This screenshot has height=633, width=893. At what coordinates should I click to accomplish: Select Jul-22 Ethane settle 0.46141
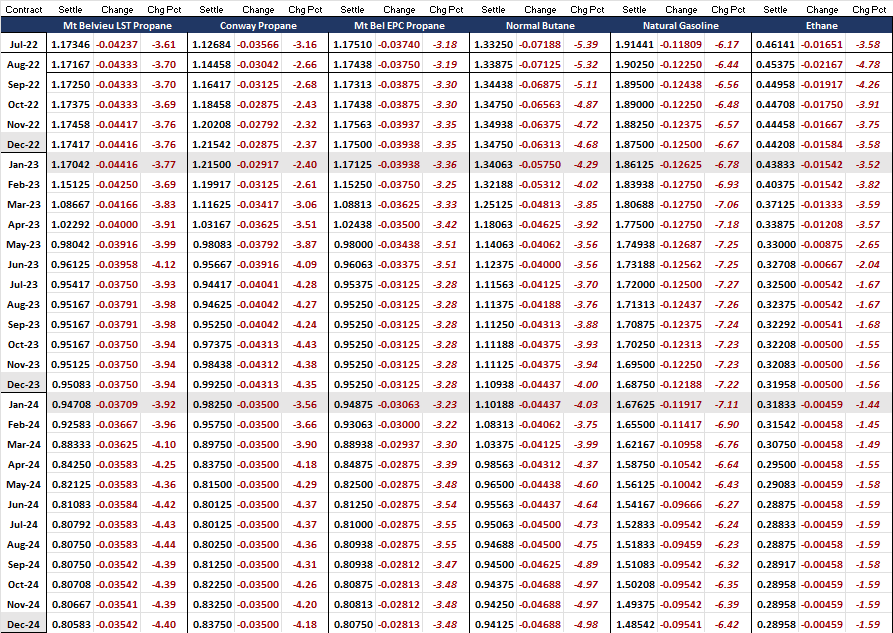pos(775,44)
